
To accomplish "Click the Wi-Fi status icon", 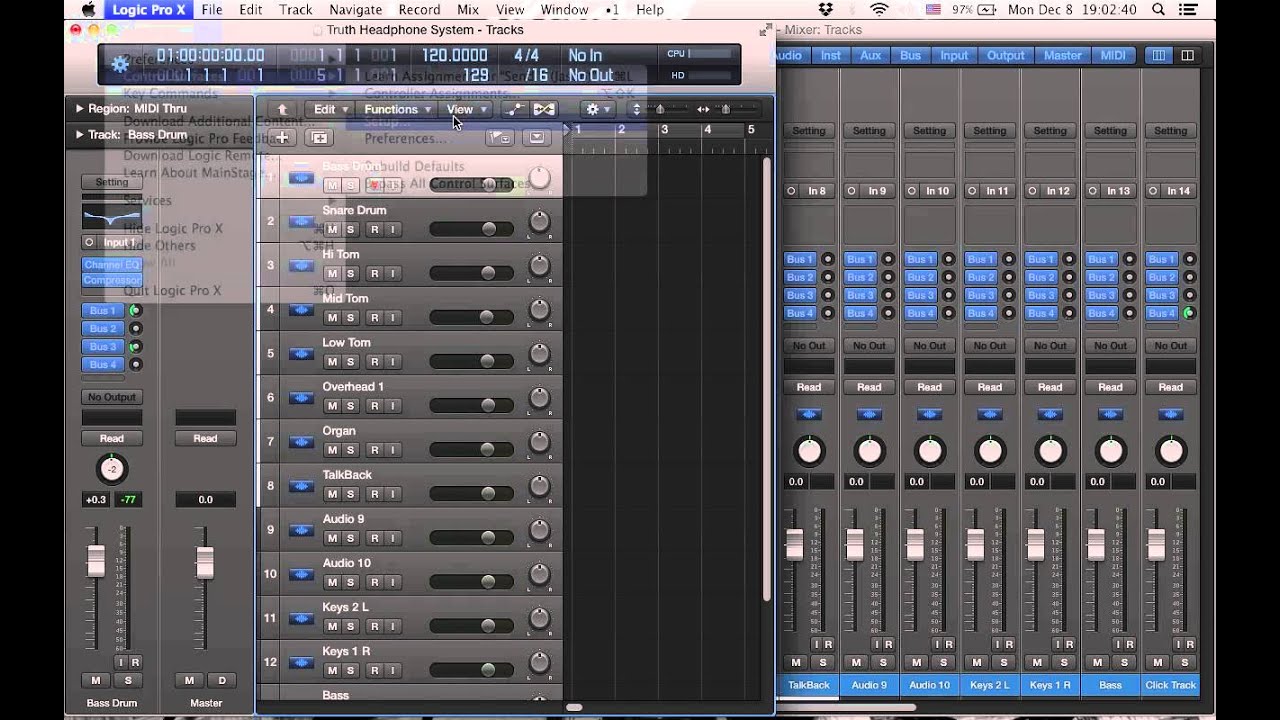I will 879,10.
